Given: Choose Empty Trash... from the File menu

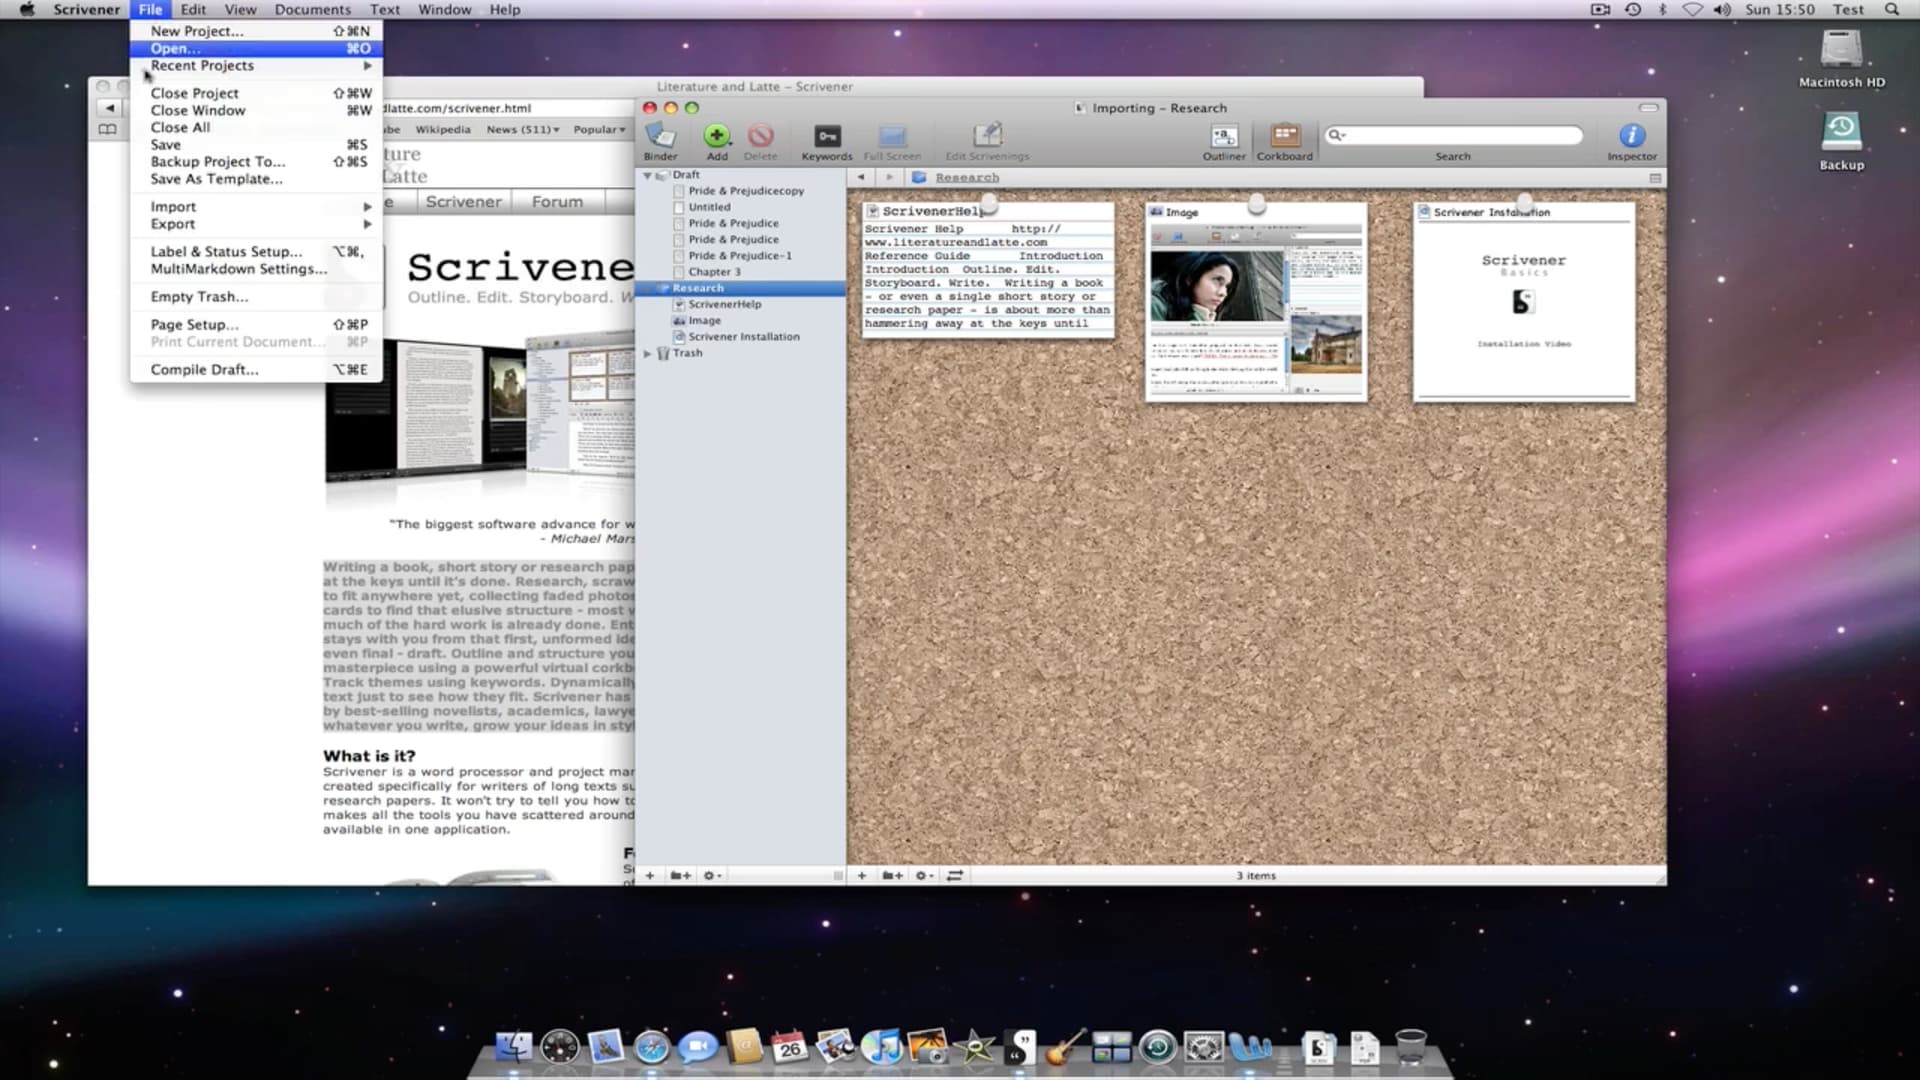Looking at the screenshot, I should pyautogui.click(x=256, y=296).
